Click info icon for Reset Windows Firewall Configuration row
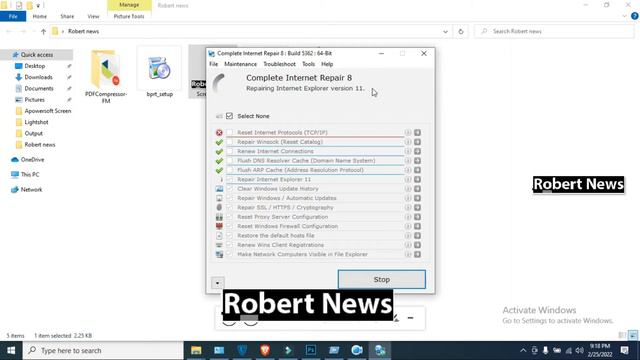This screenshot has height=360, width=640. tap(408, 227)
